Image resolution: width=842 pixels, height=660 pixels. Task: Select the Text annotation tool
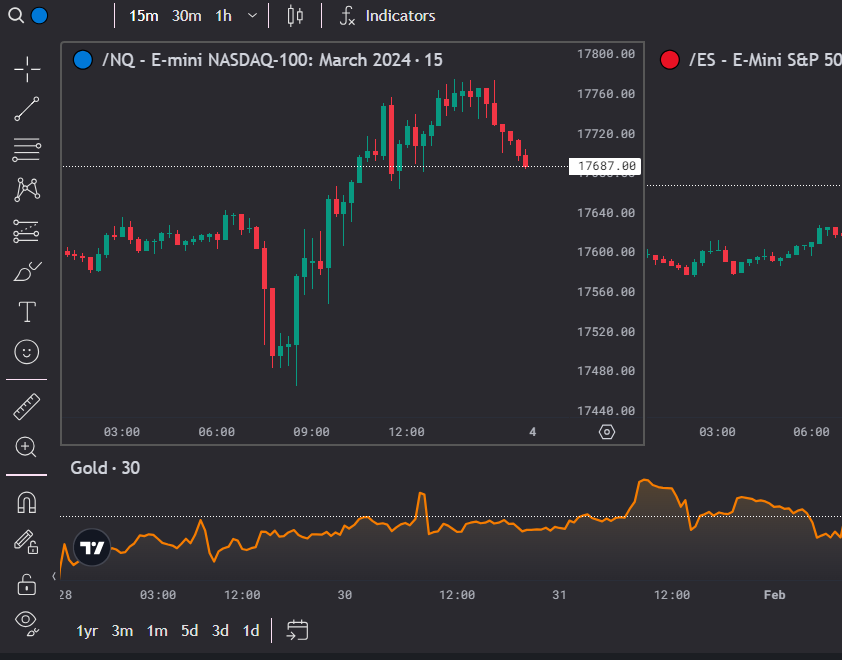click(x=27, y=311)
